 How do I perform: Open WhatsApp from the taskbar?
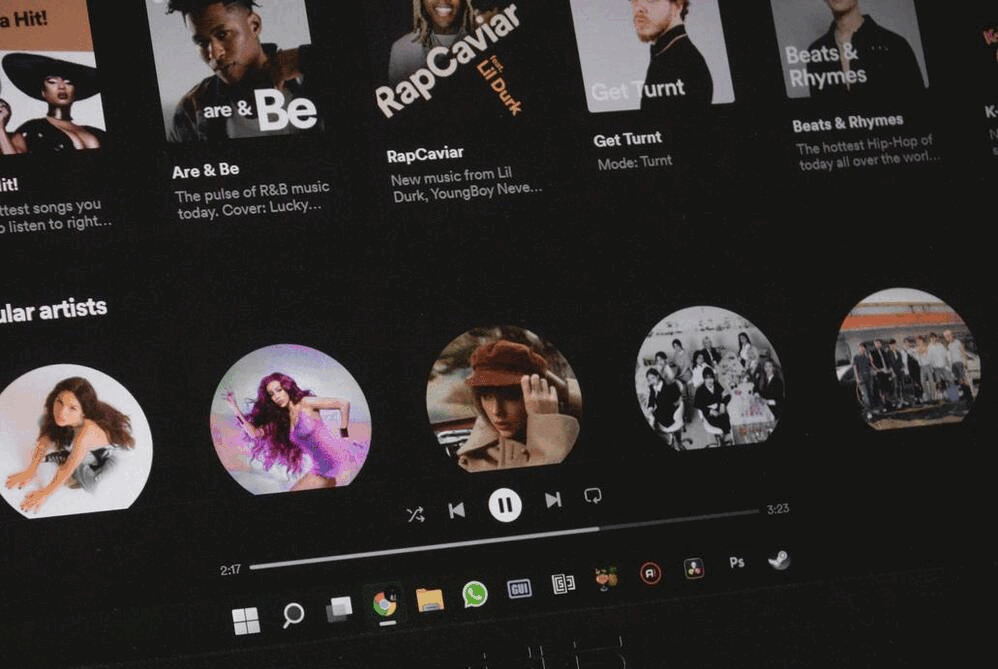click(x=475, y=594)
